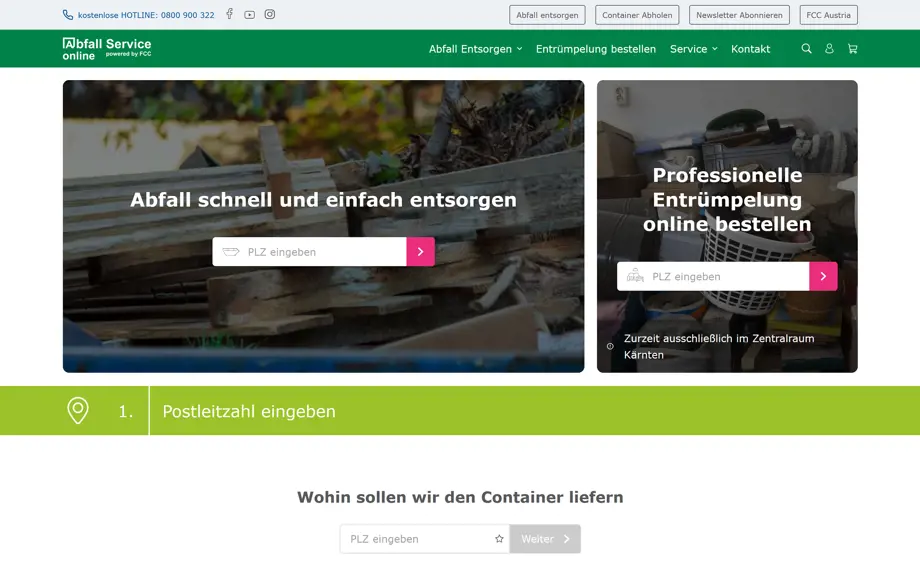Screen dimensions: 920x574
Task: Click the search magnifier icon
Action: (x=806, y=49)
